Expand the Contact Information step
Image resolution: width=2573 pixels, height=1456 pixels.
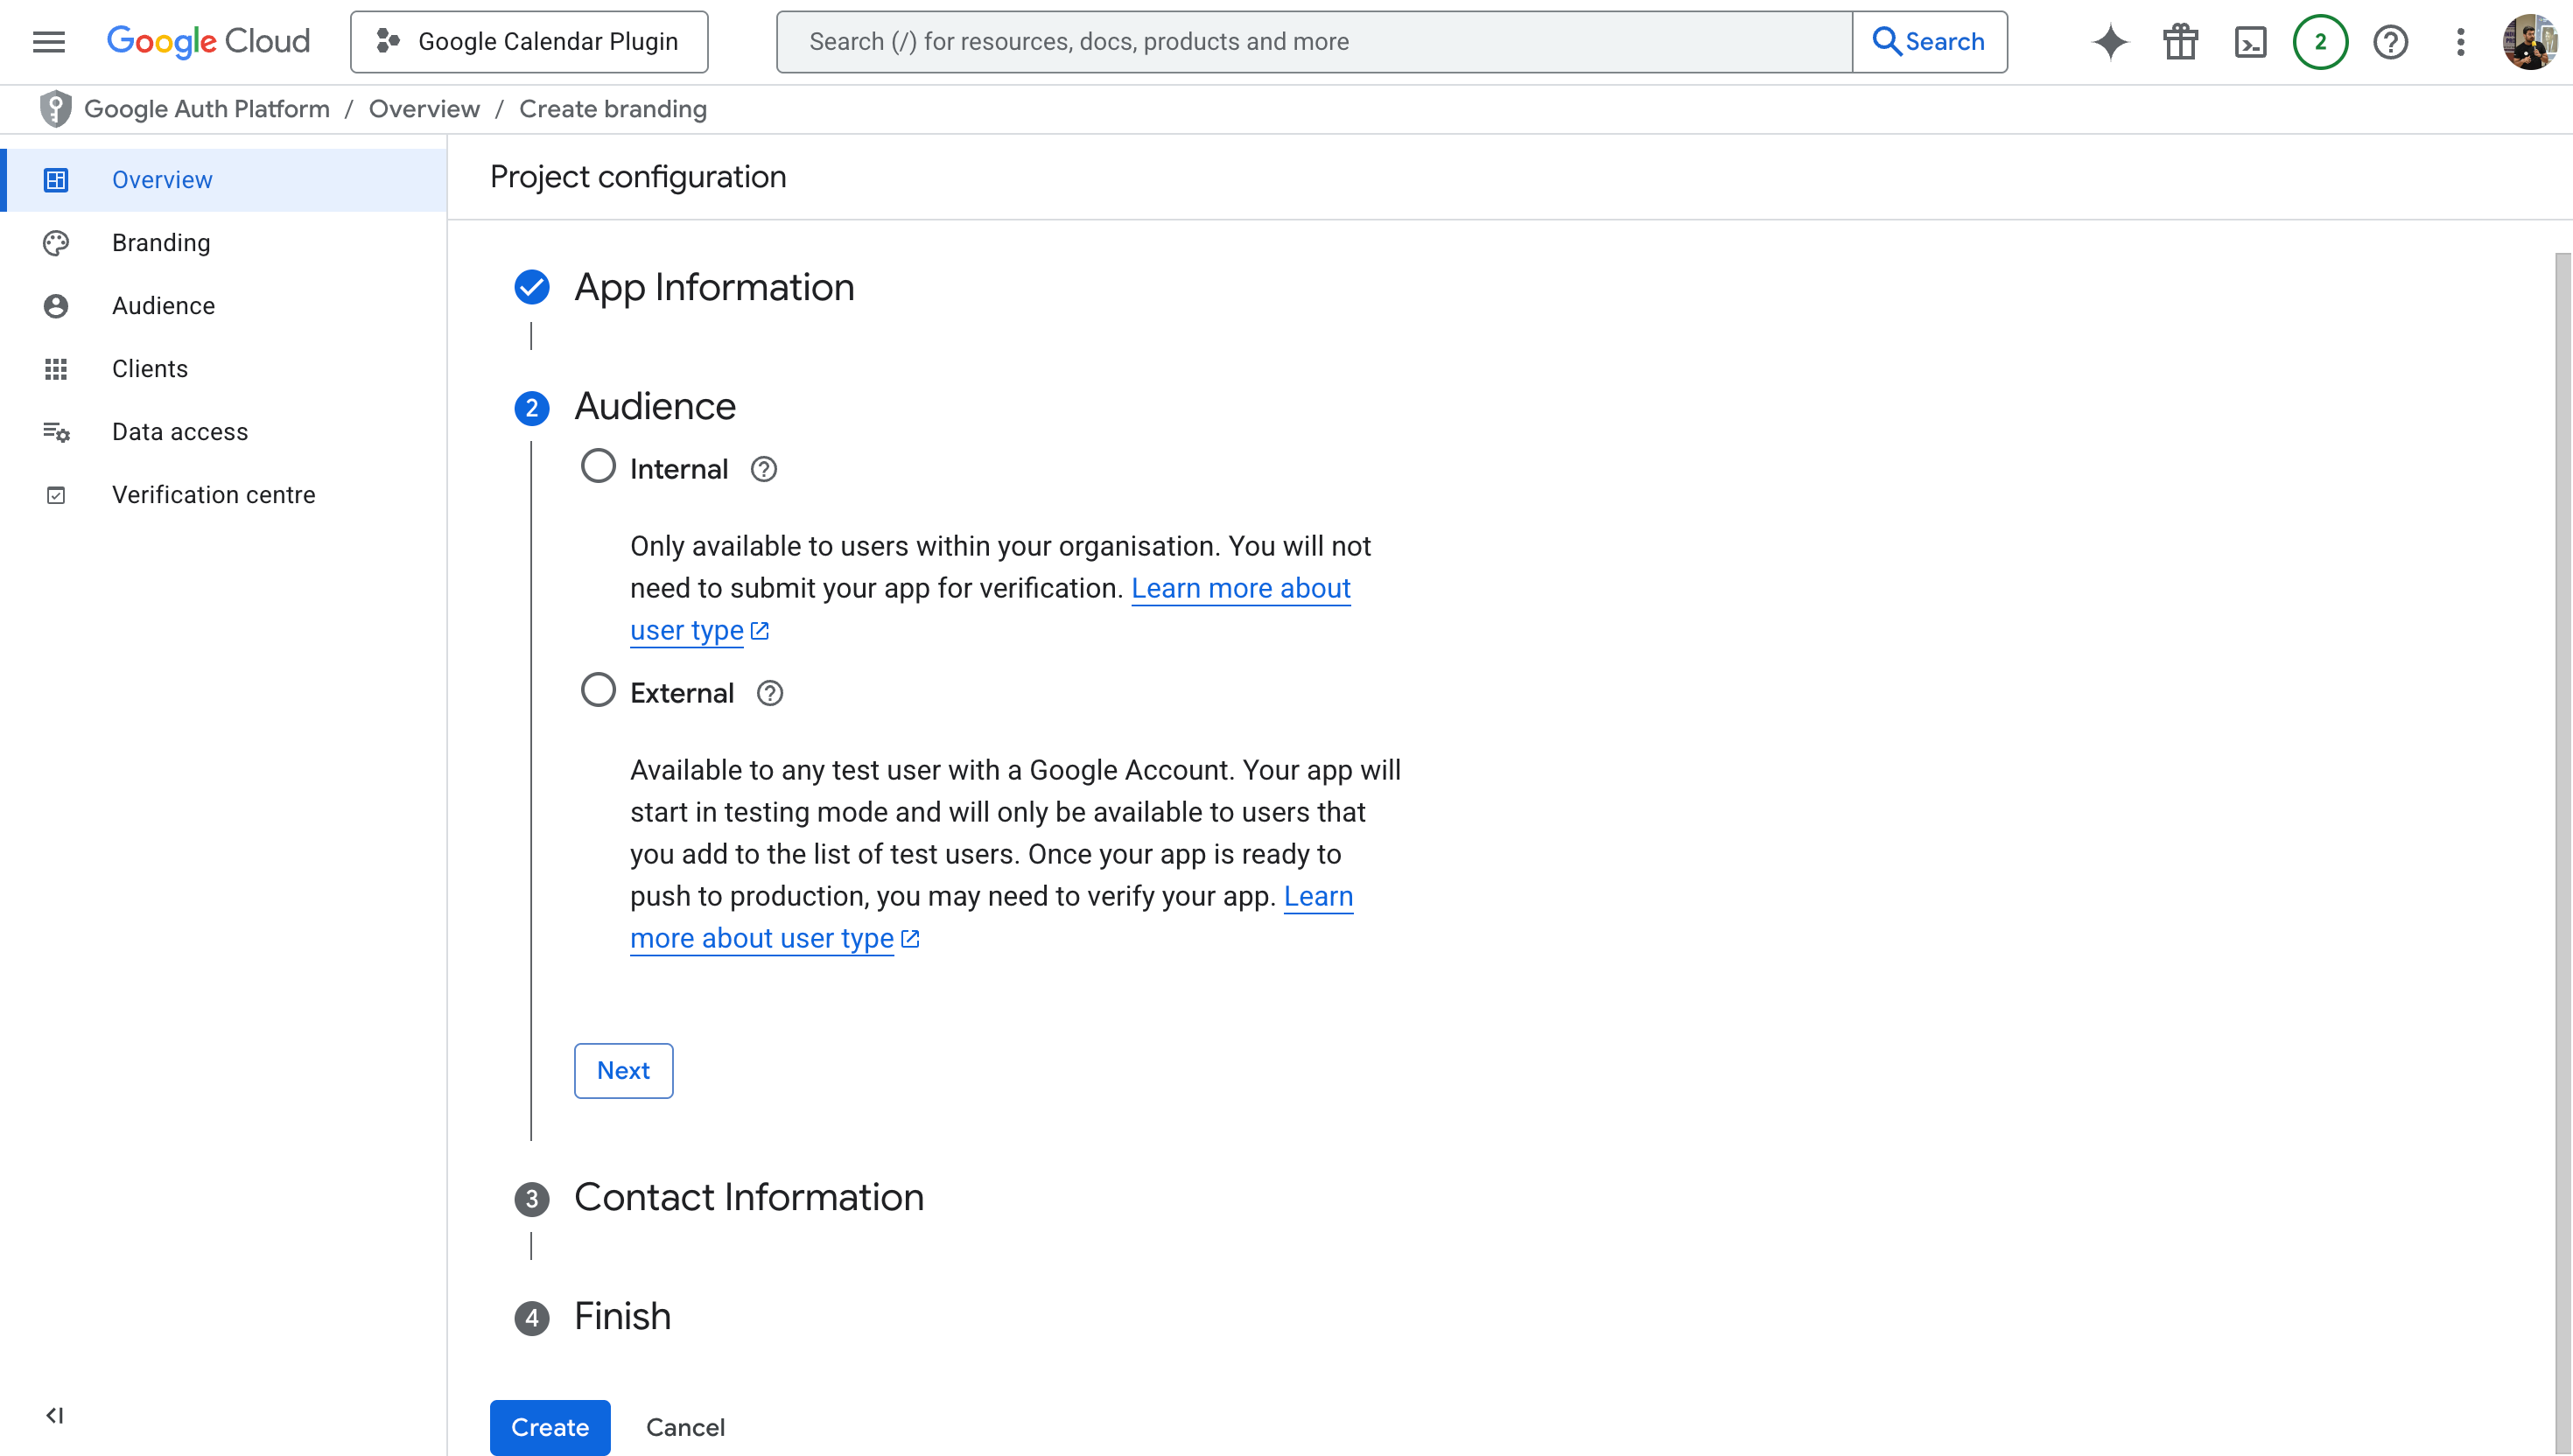748,1197
